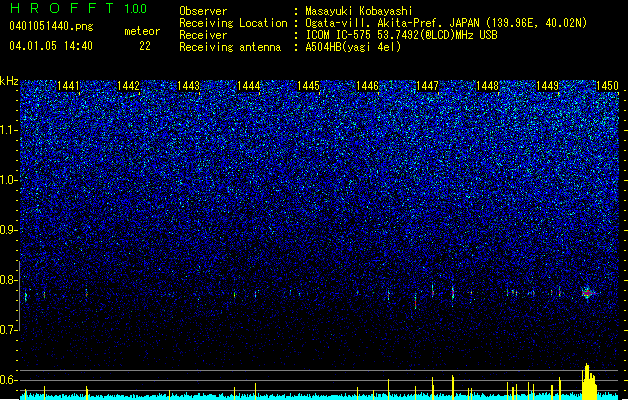
Task: Click the time marker 1441
Action: 68,86
